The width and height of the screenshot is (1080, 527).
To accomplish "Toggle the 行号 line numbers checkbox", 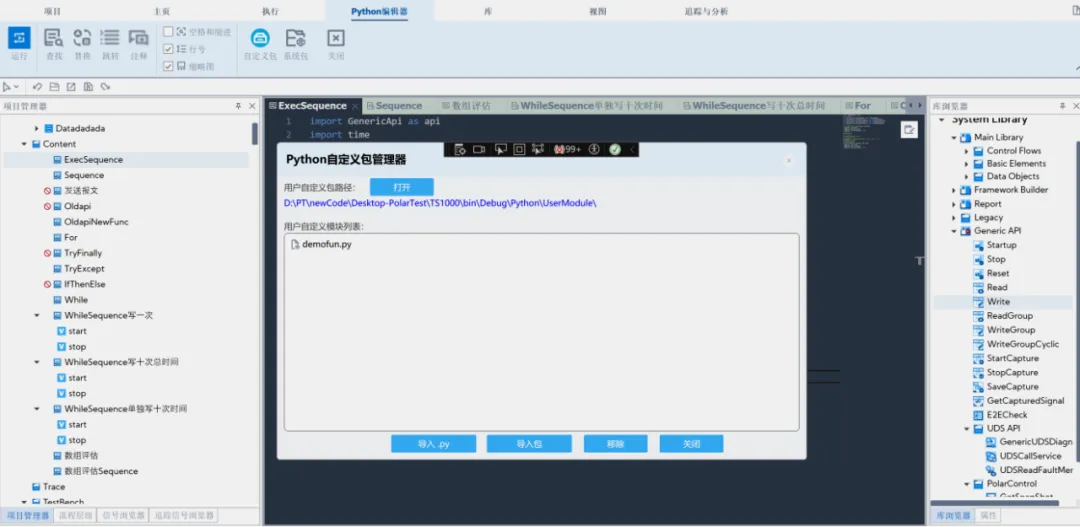I will click(168, 49).
